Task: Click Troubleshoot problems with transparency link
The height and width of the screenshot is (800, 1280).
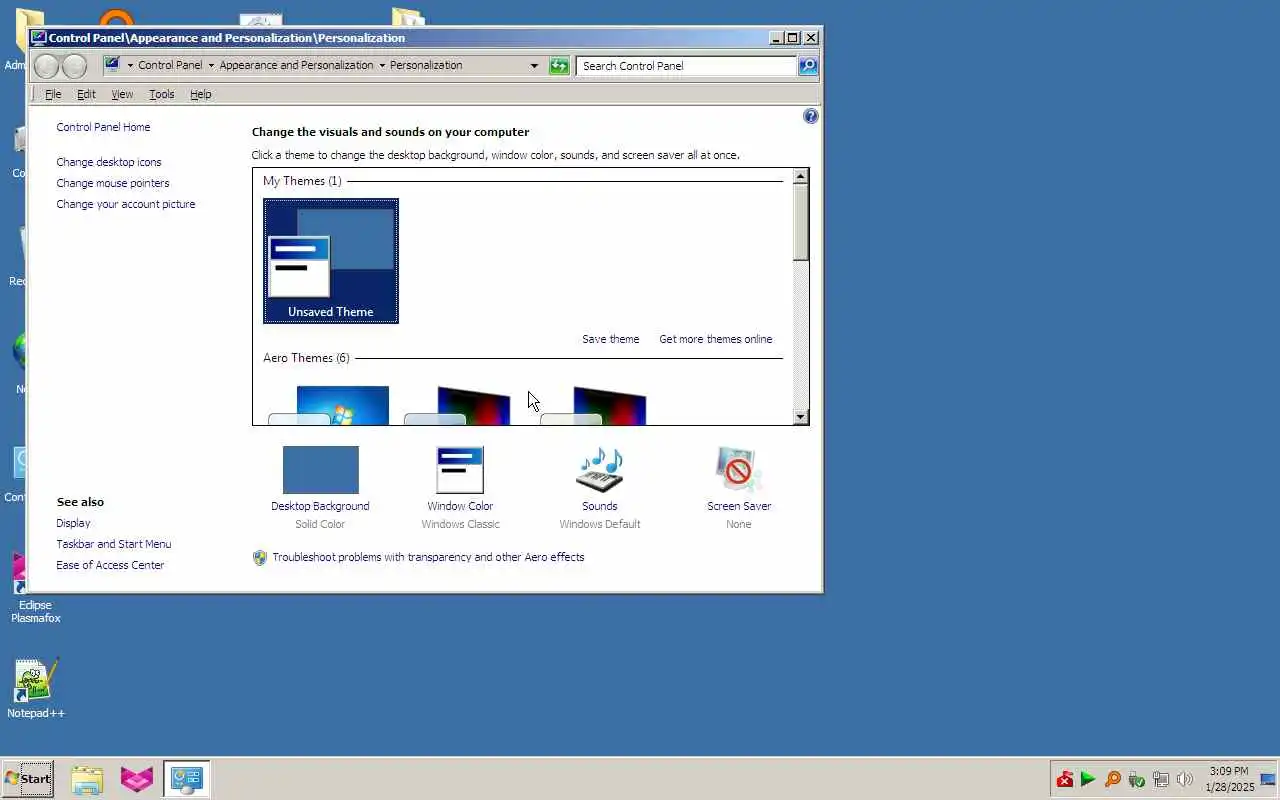Action: 428,557
